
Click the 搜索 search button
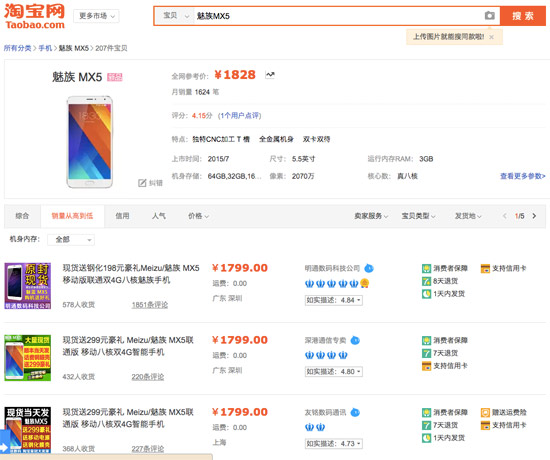pos(523,16)
